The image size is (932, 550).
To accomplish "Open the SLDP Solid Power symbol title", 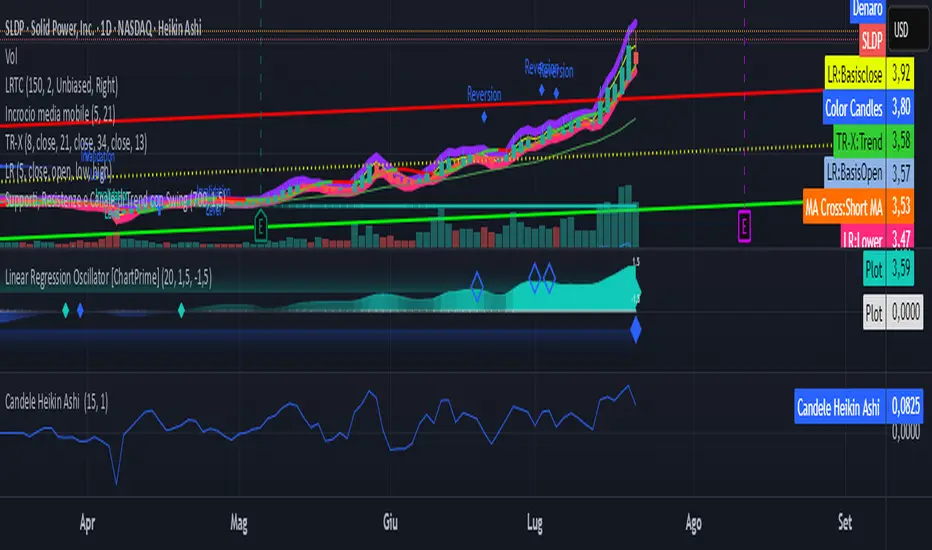I will pos(103,28).
